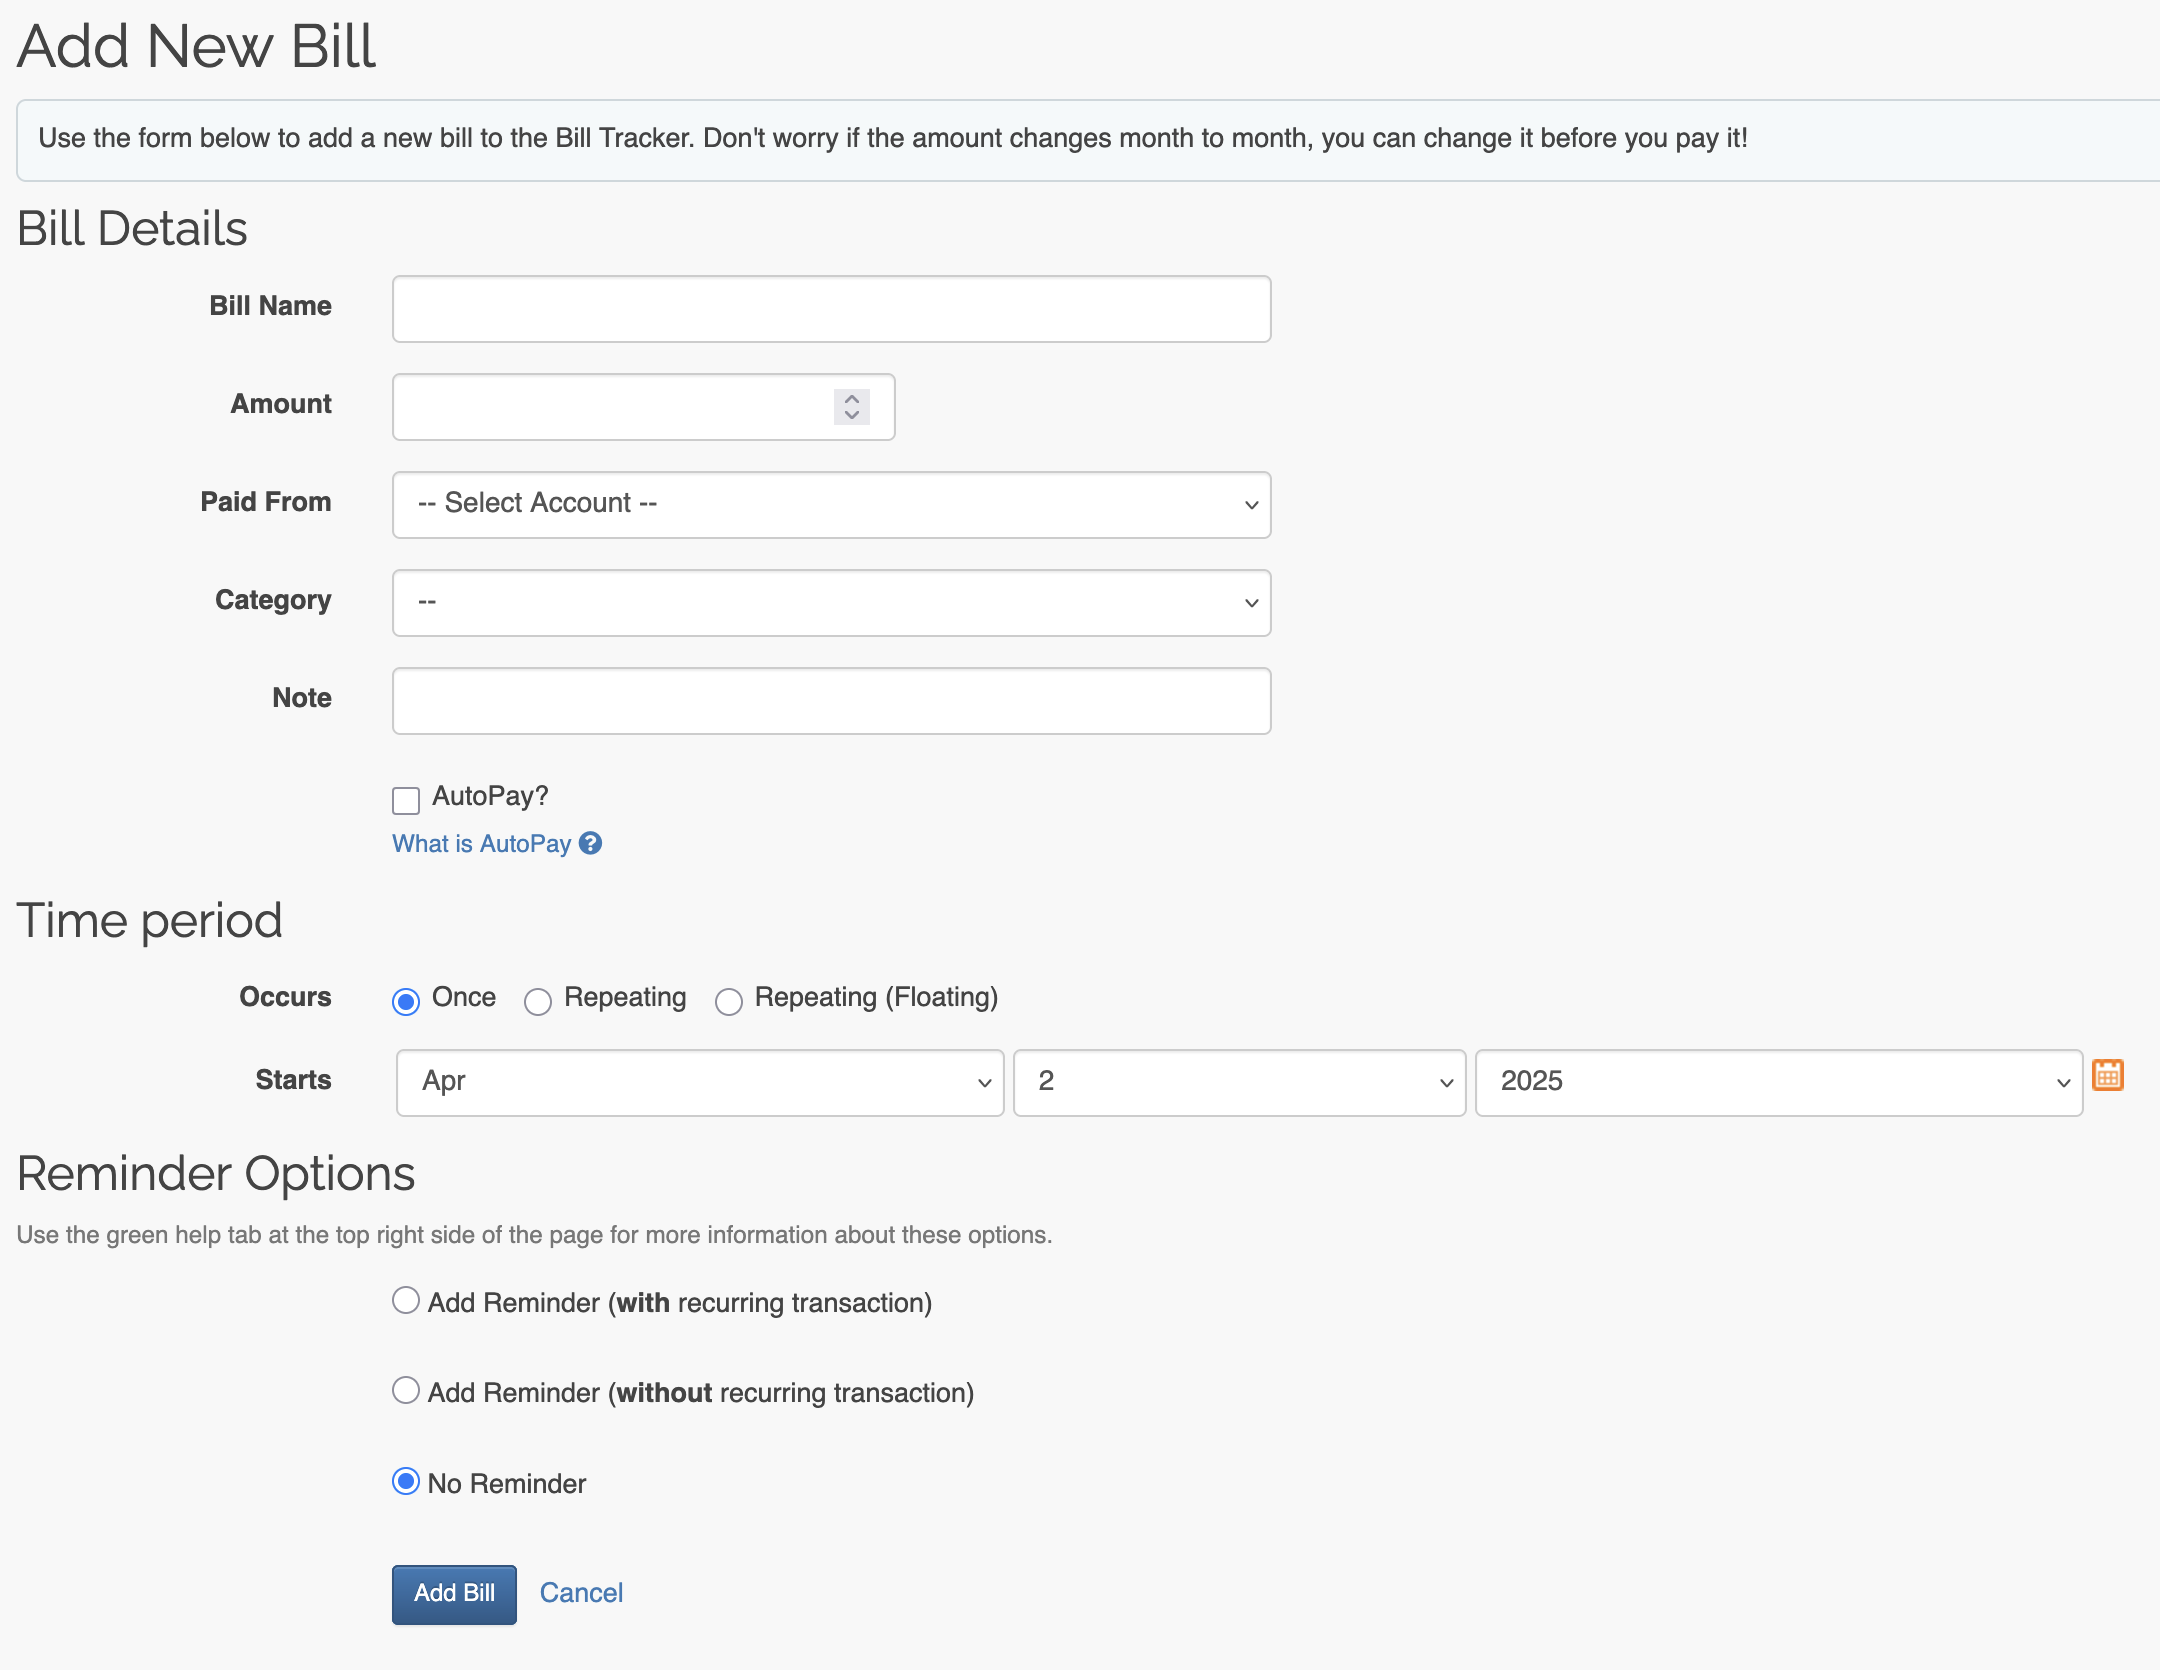The image size is (2160, 1670).
Task: Click into the Note input field
Action: coord(831,701)
